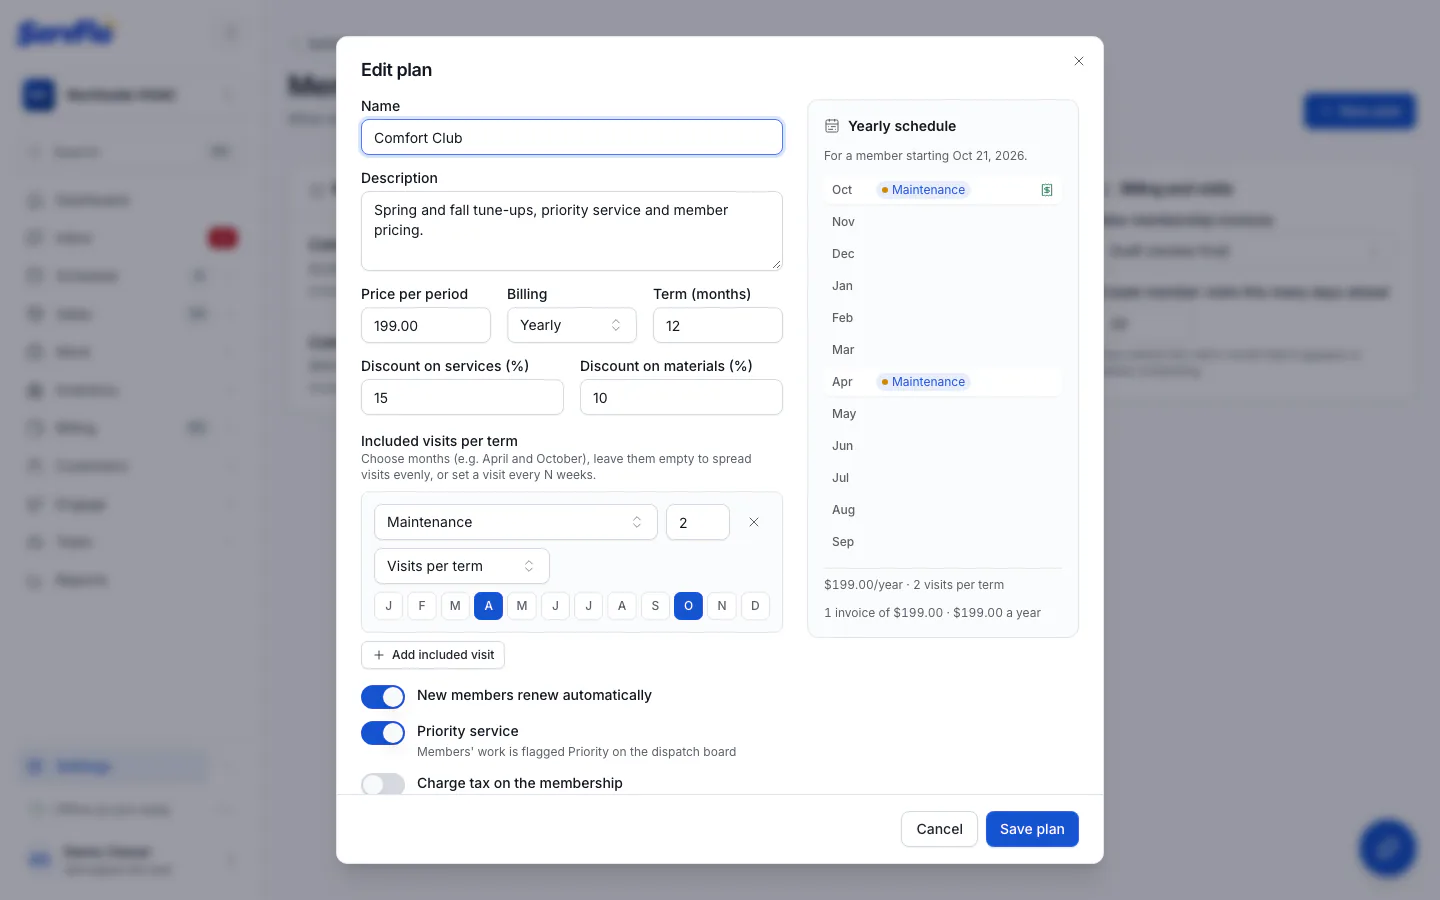The height and width of the screenshot is (900, 1440).
Task: Click the Sep row in Yearly schedule
Action: tap(943, 542)
